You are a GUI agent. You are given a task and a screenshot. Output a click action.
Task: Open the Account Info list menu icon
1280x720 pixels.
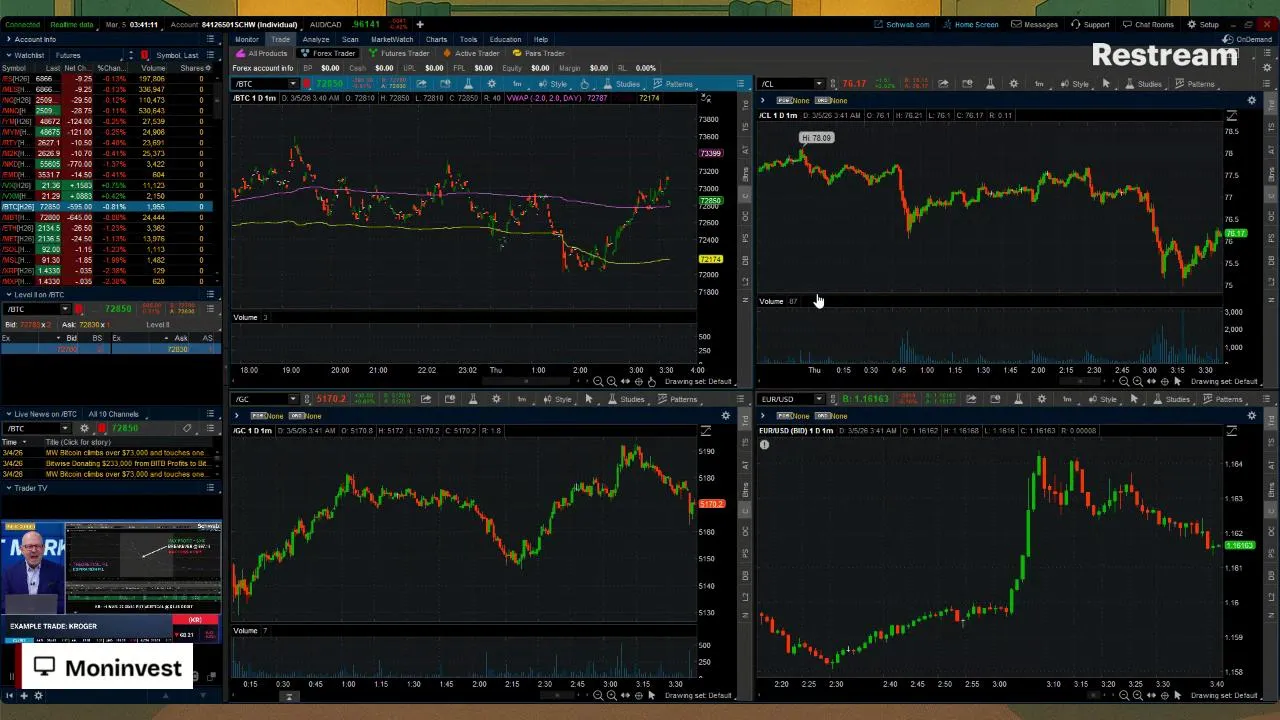211,39
